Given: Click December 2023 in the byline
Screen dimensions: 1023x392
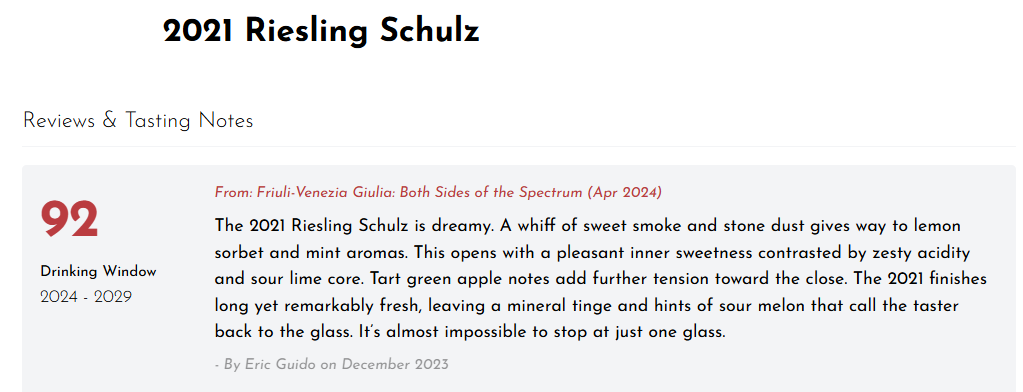Looking at the screenshot, I should click(395, 365).
